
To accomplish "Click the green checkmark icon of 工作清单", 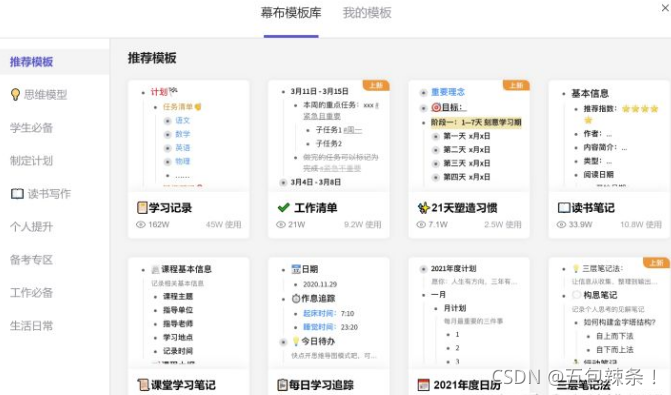I will (283, 208).
